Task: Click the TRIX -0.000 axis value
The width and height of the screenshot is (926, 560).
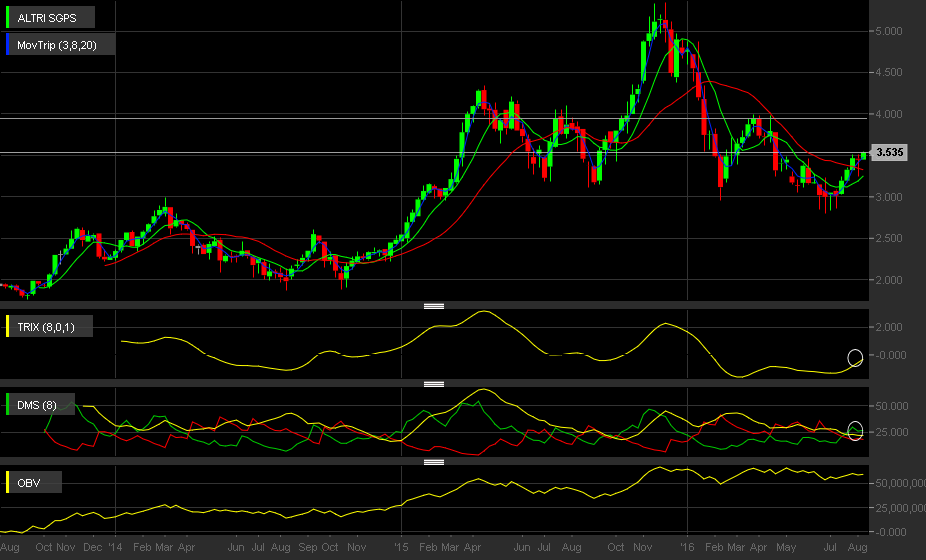Action: pyautogui.click(x=889, y=355)
